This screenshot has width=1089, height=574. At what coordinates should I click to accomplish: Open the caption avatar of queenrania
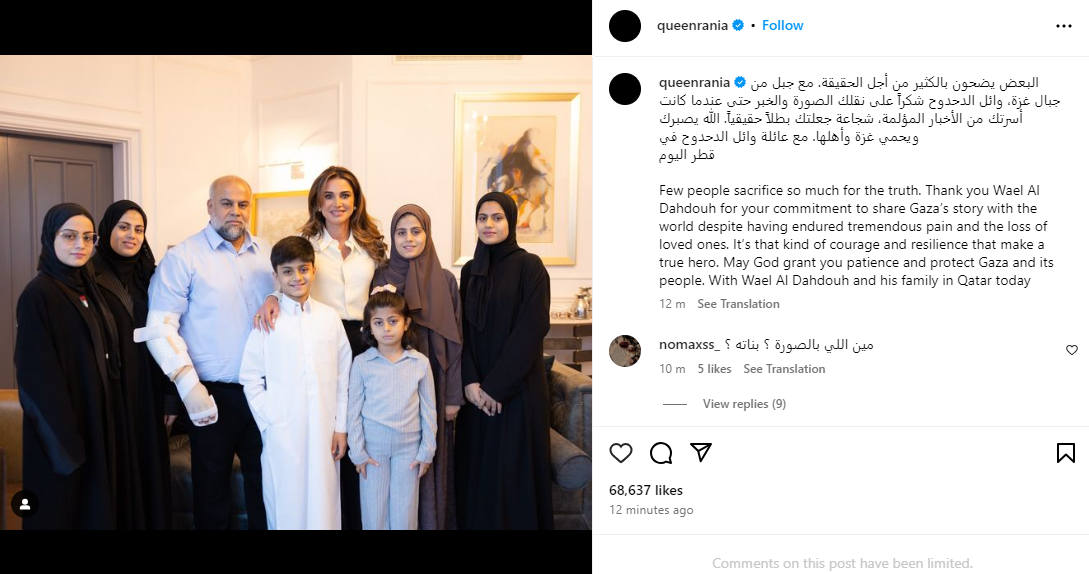[x=625, y=89]
